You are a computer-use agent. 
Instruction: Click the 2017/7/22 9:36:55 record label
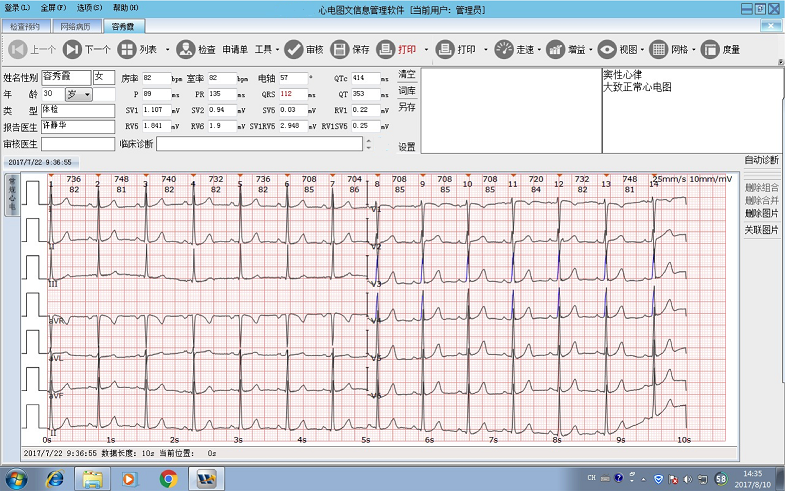click(40, 162)
